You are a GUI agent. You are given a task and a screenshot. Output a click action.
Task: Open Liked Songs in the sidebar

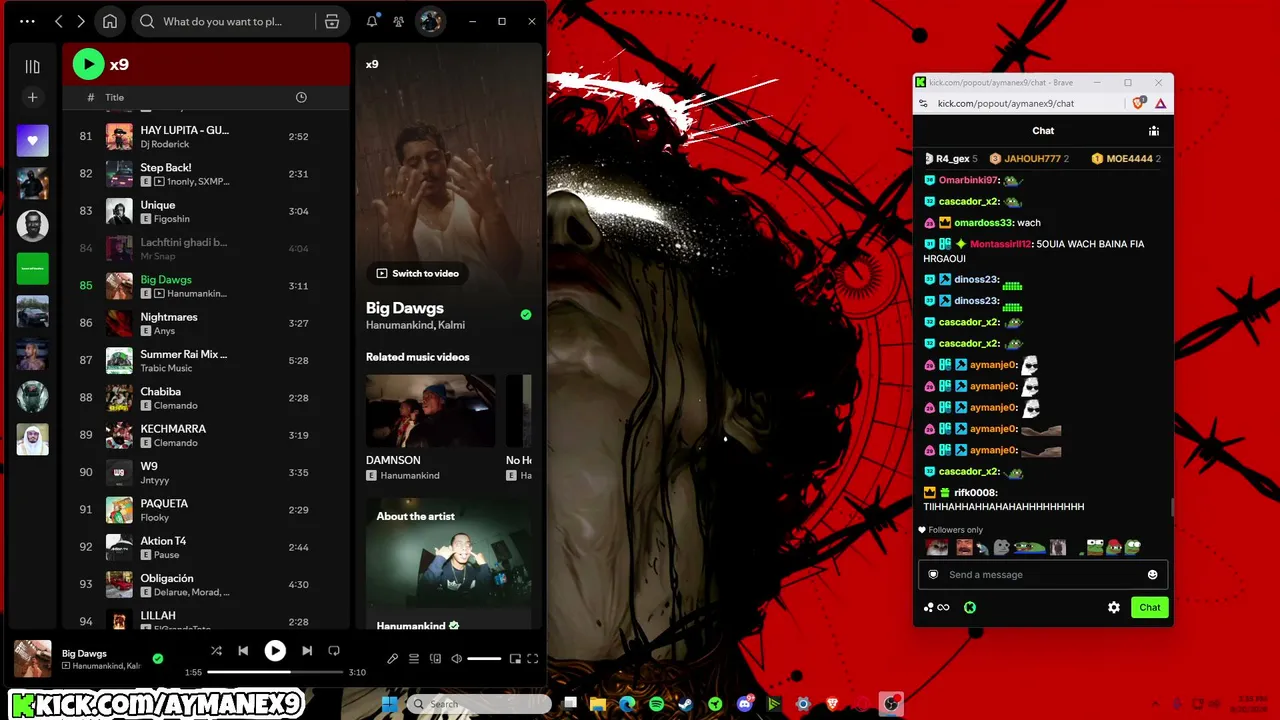[x=32, y=141]
